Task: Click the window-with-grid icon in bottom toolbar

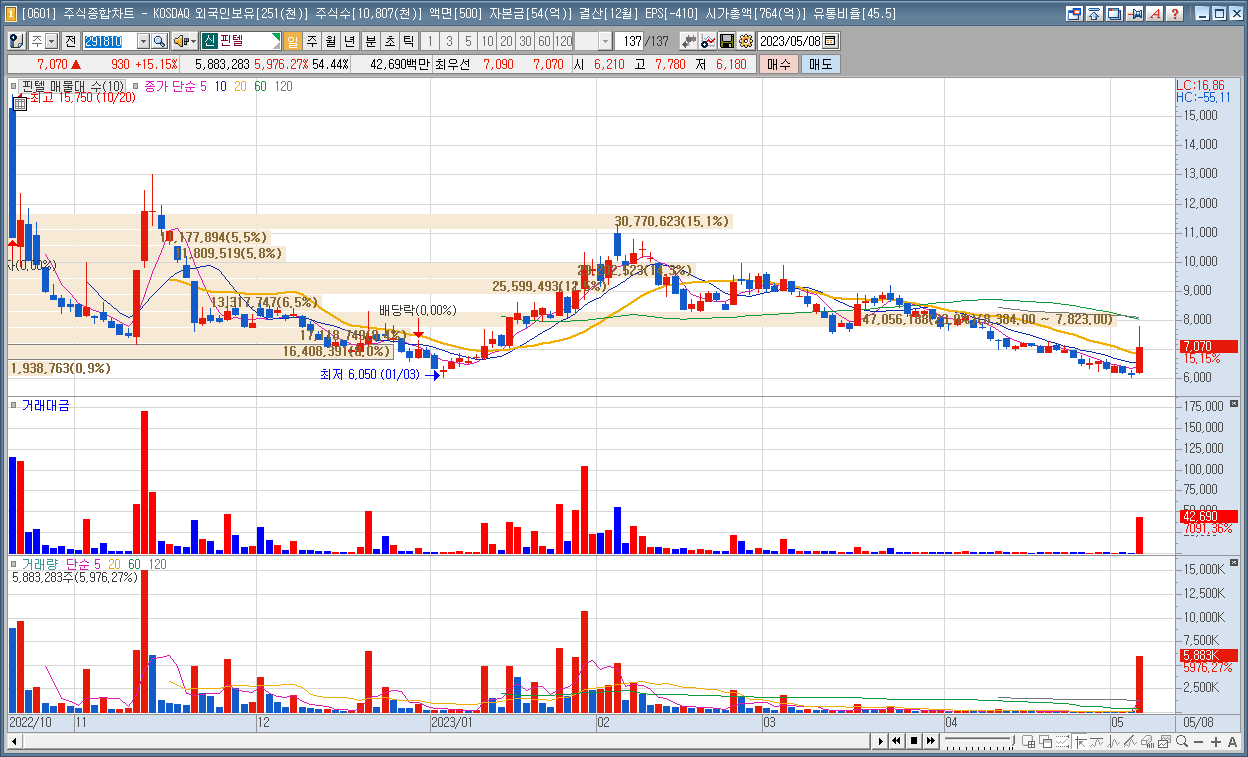Action: (x=1028, y=741)
